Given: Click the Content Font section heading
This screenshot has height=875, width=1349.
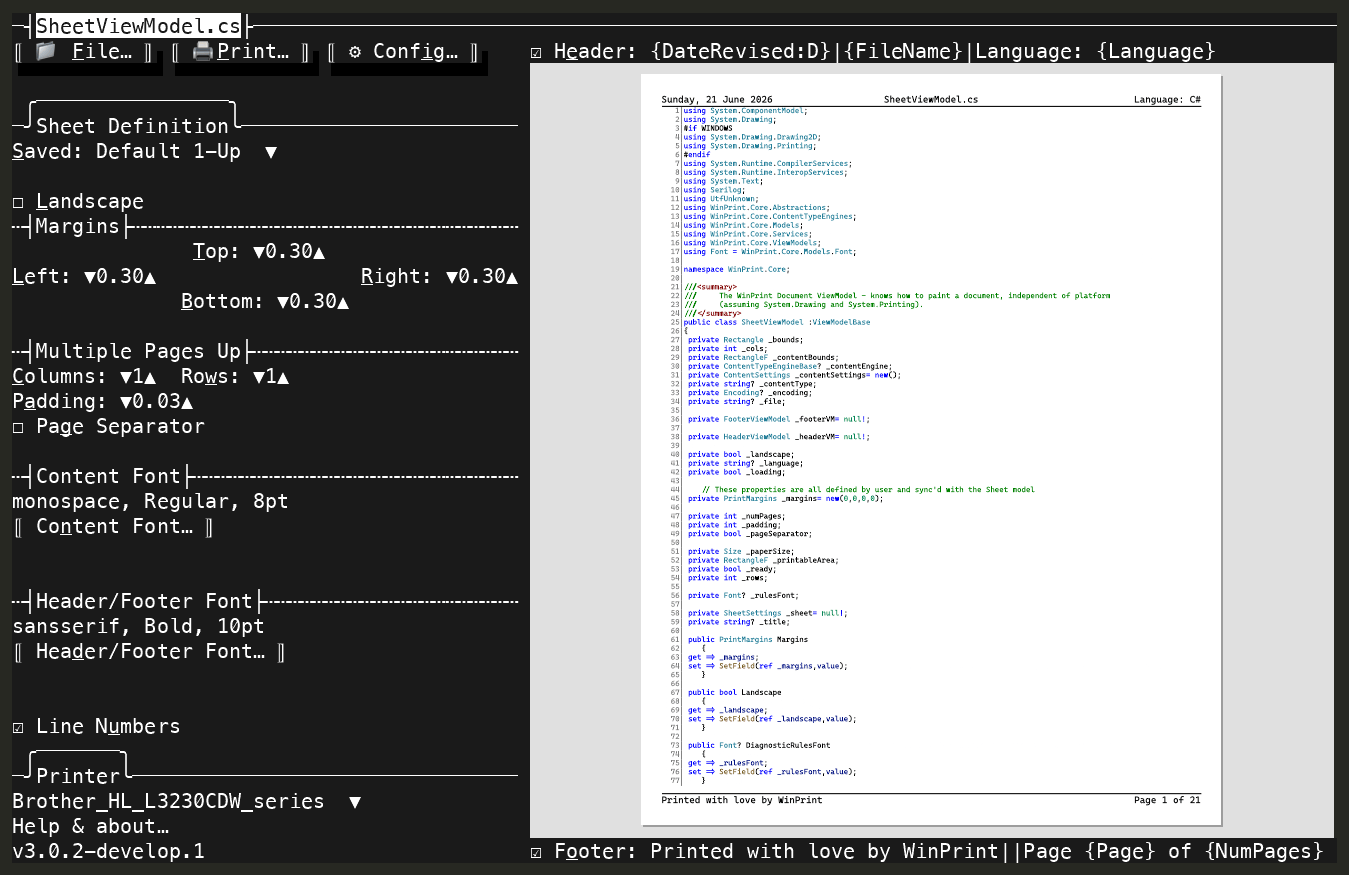Looking at the screenshot, I should [108, 477].
